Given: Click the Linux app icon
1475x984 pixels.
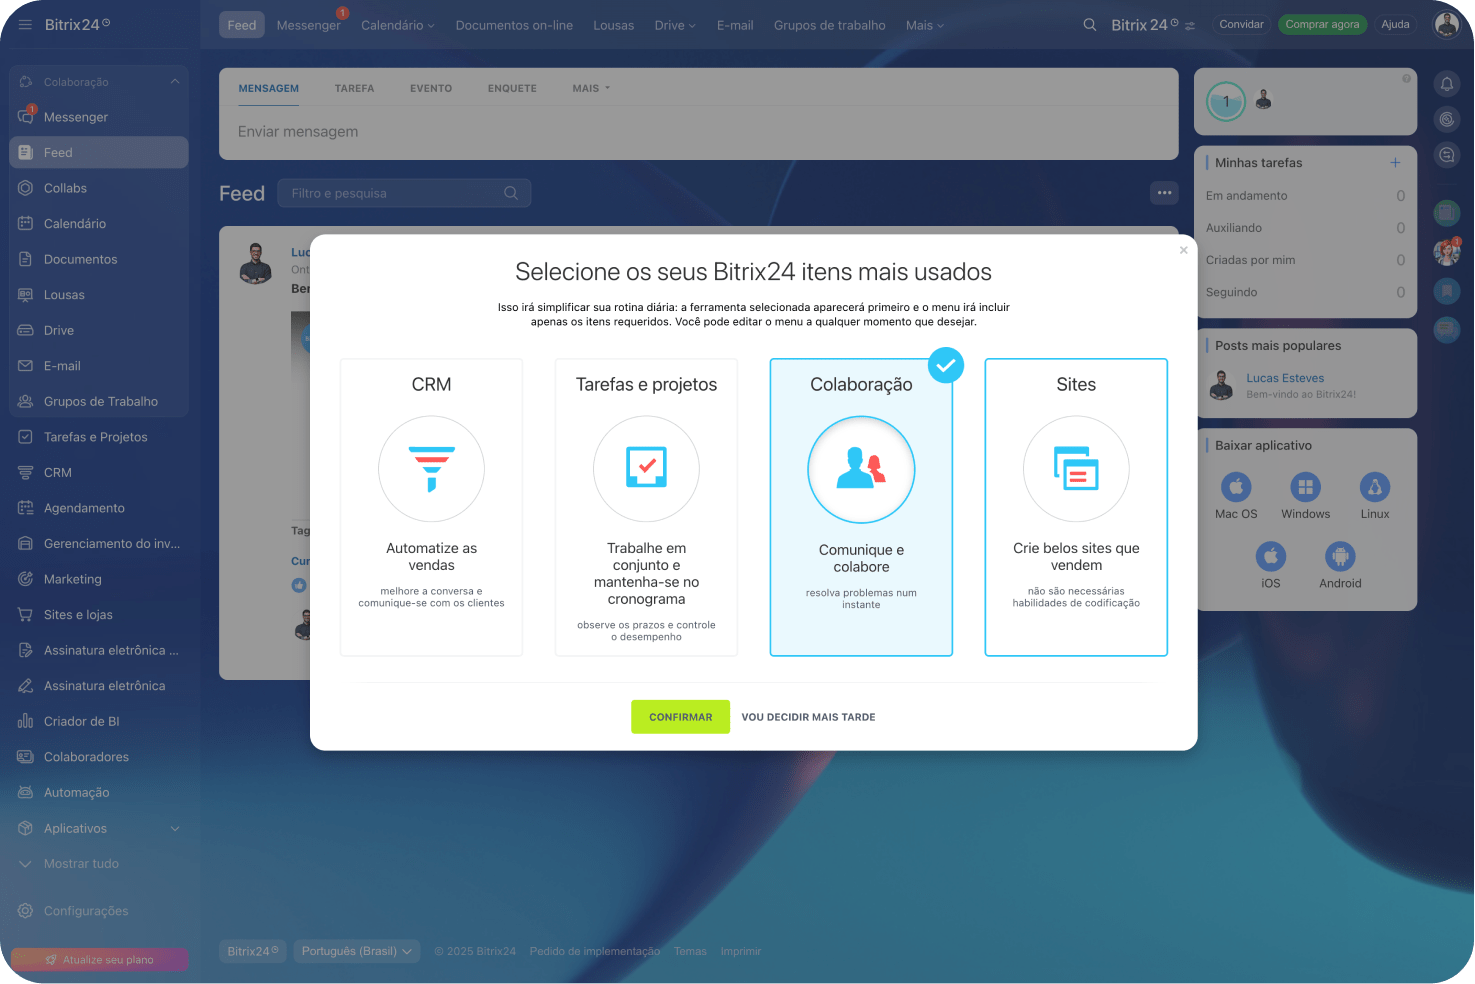Looking at the screenshot, I should pos(1374,487).
